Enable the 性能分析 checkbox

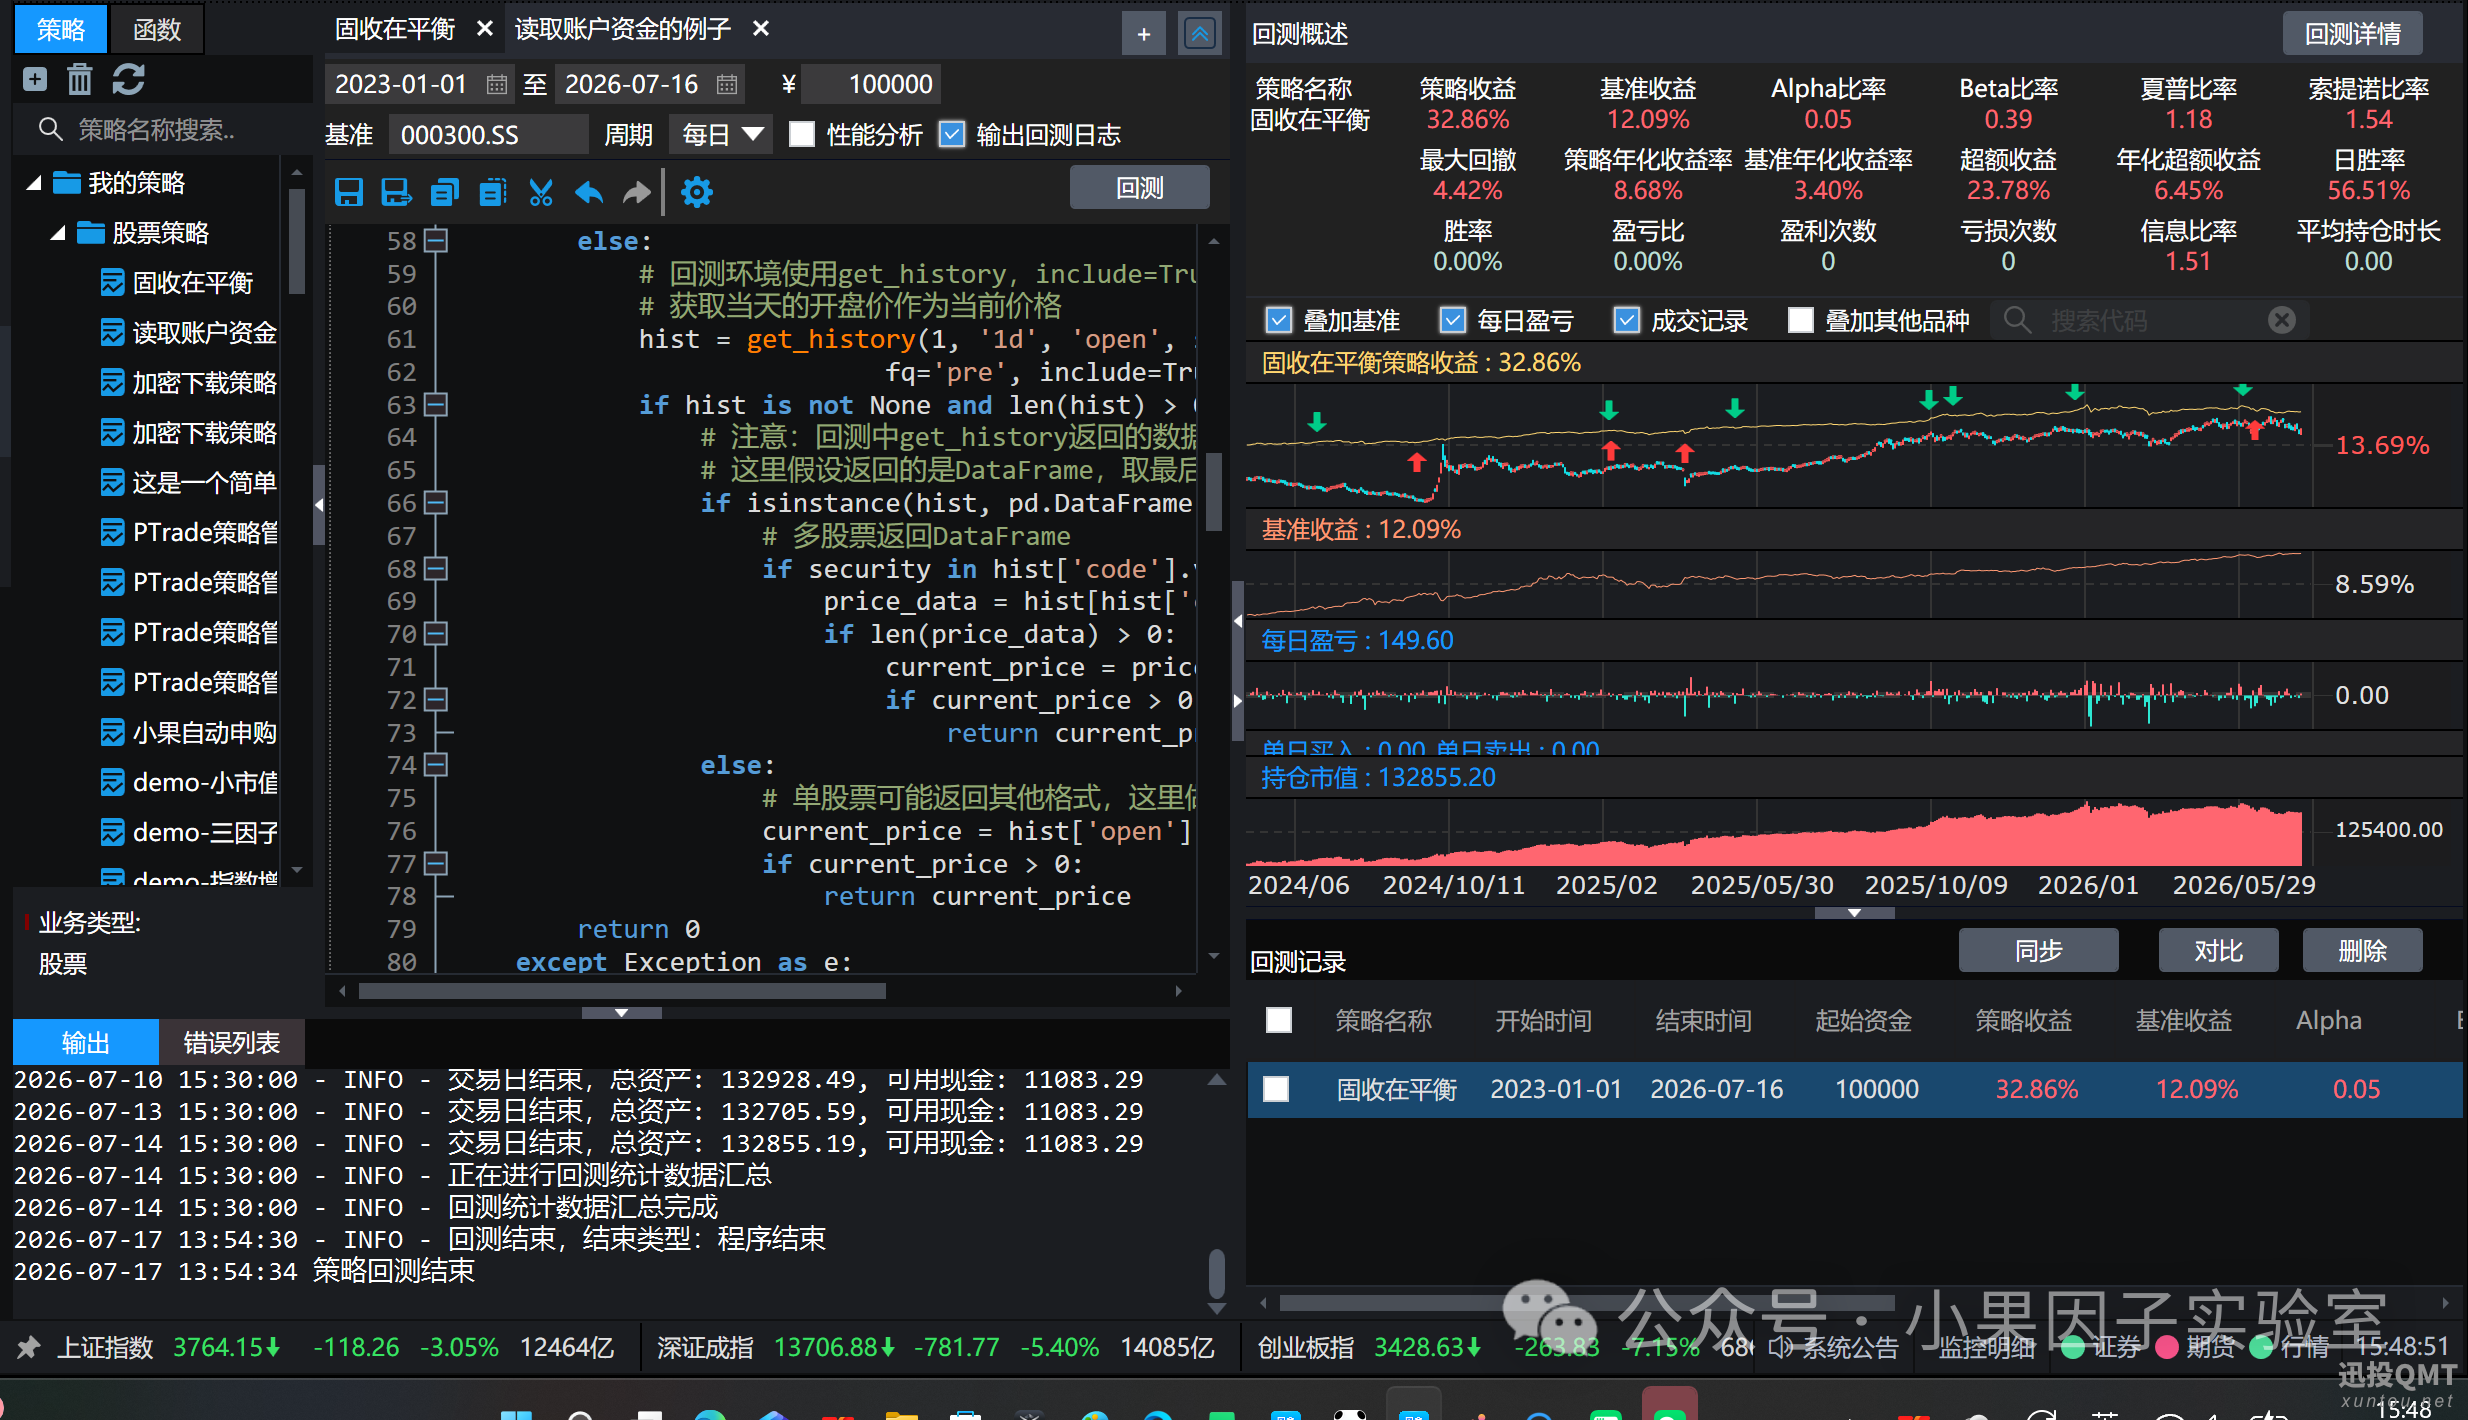(x=802, y=134)
